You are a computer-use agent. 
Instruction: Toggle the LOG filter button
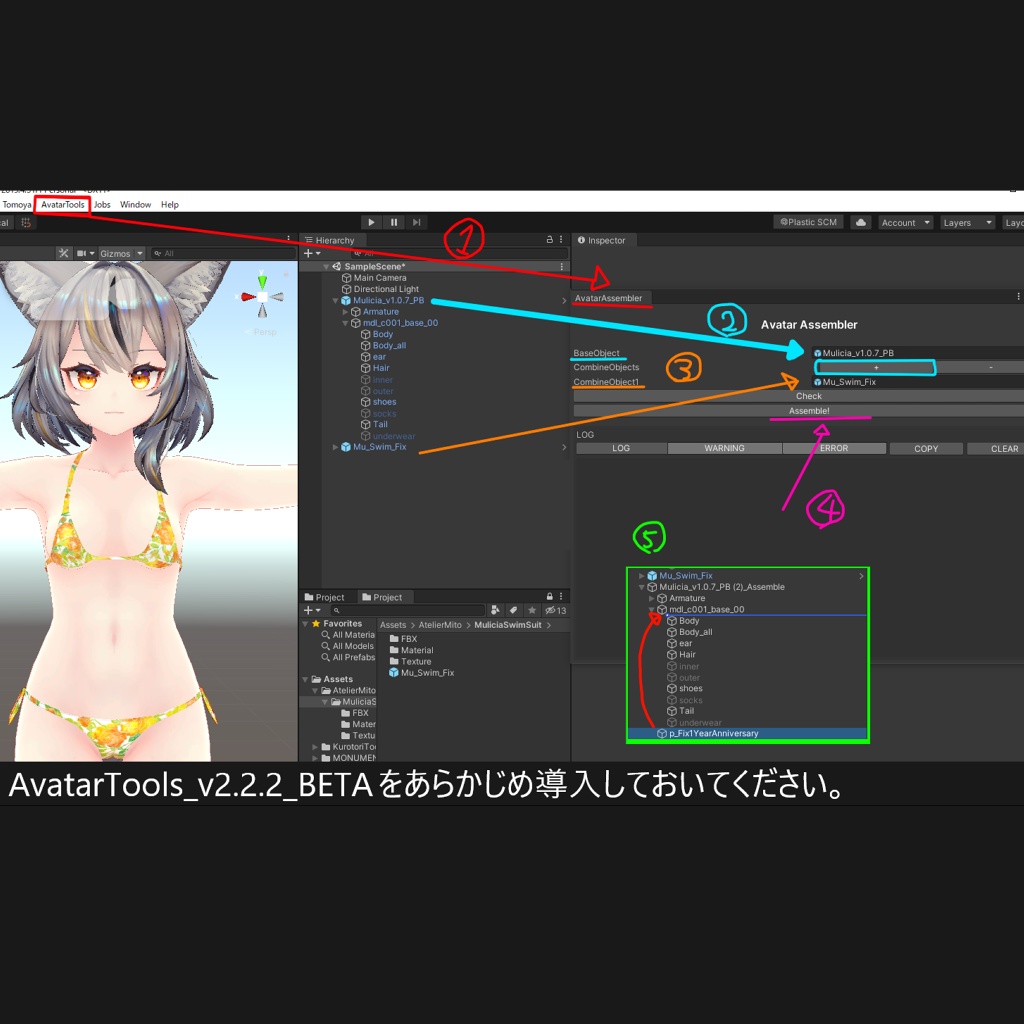pos(621,448)
